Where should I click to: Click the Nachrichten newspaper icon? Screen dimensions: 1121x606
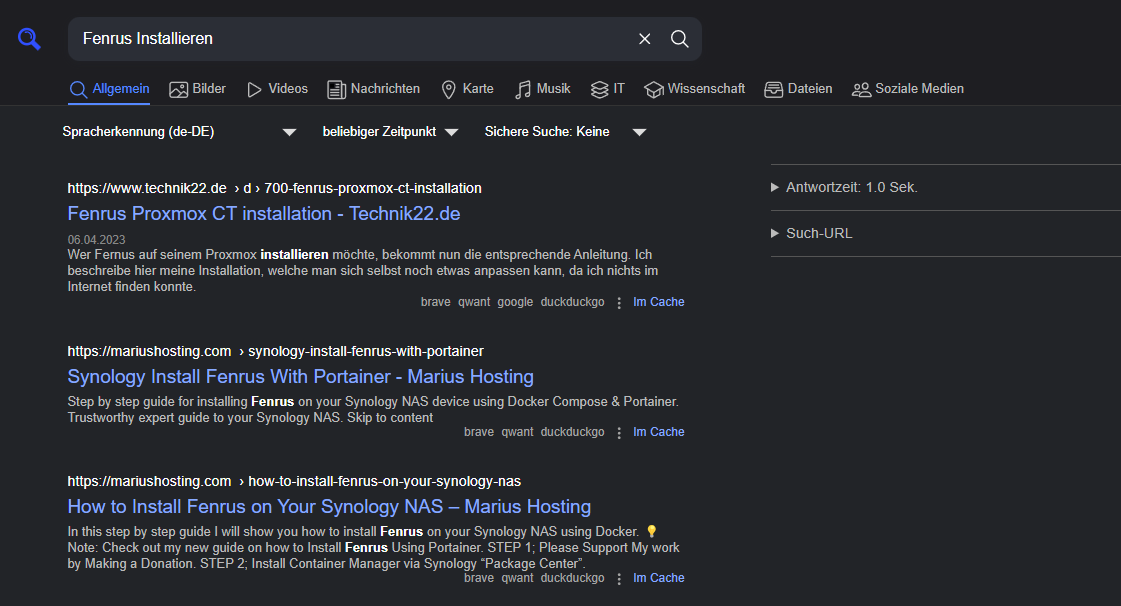coord(336,89)
